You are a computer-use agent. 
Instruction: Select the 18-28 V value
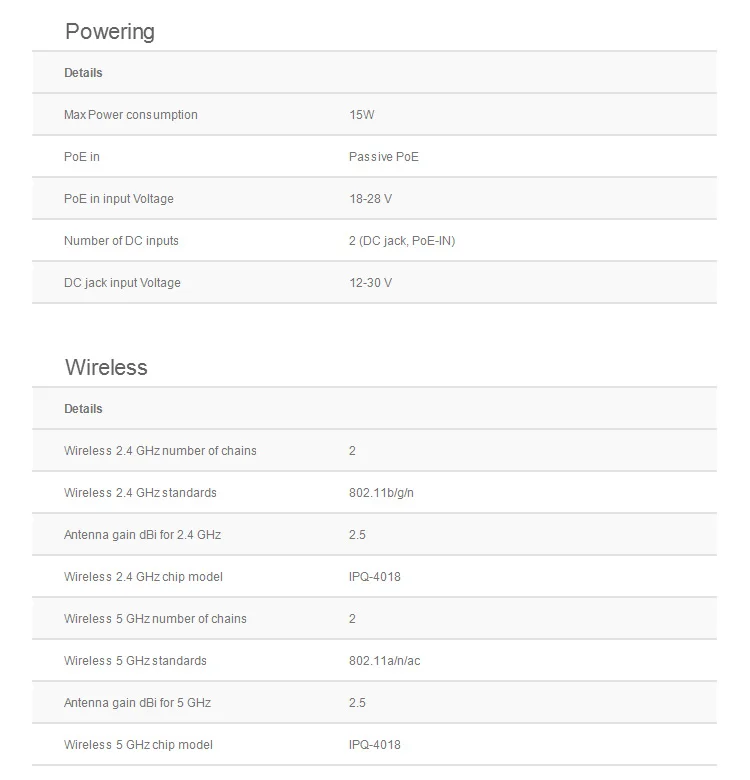click(370, 199)
